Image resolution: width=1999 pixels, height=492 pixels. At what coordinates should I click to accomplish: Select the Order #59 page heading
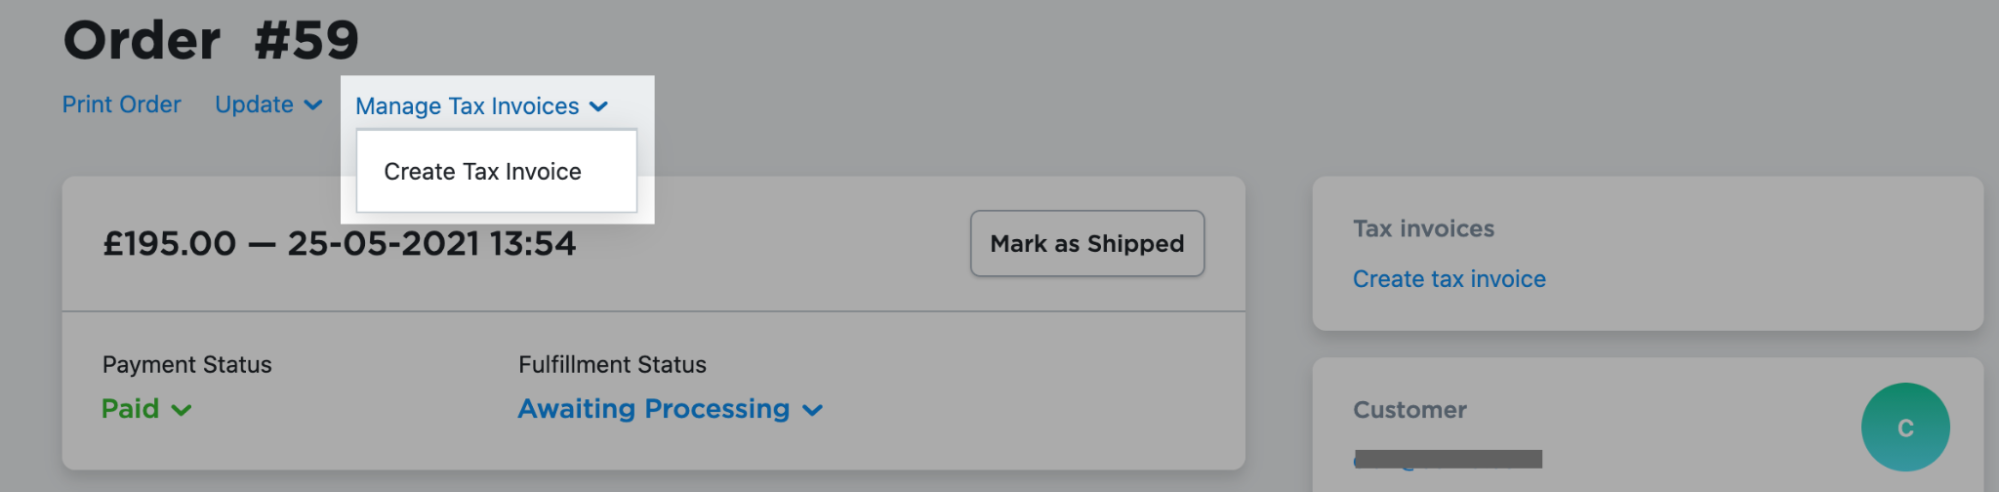click(211, 40)
